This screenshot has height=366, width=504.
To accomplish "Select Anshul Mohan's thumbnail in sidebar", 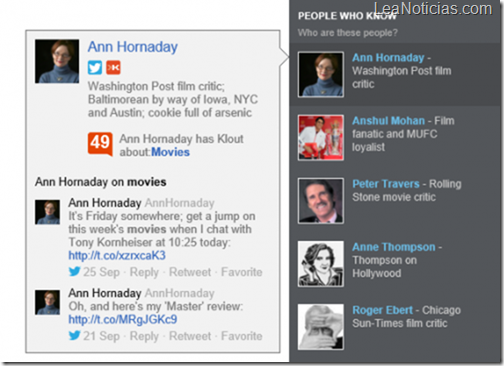I will [321, 138].
